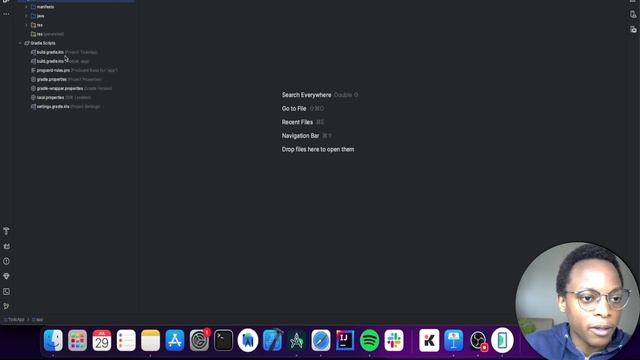Expand the java folder arrow
The width and height of the screenshot is (640, 360).
(x=27, y=16)
